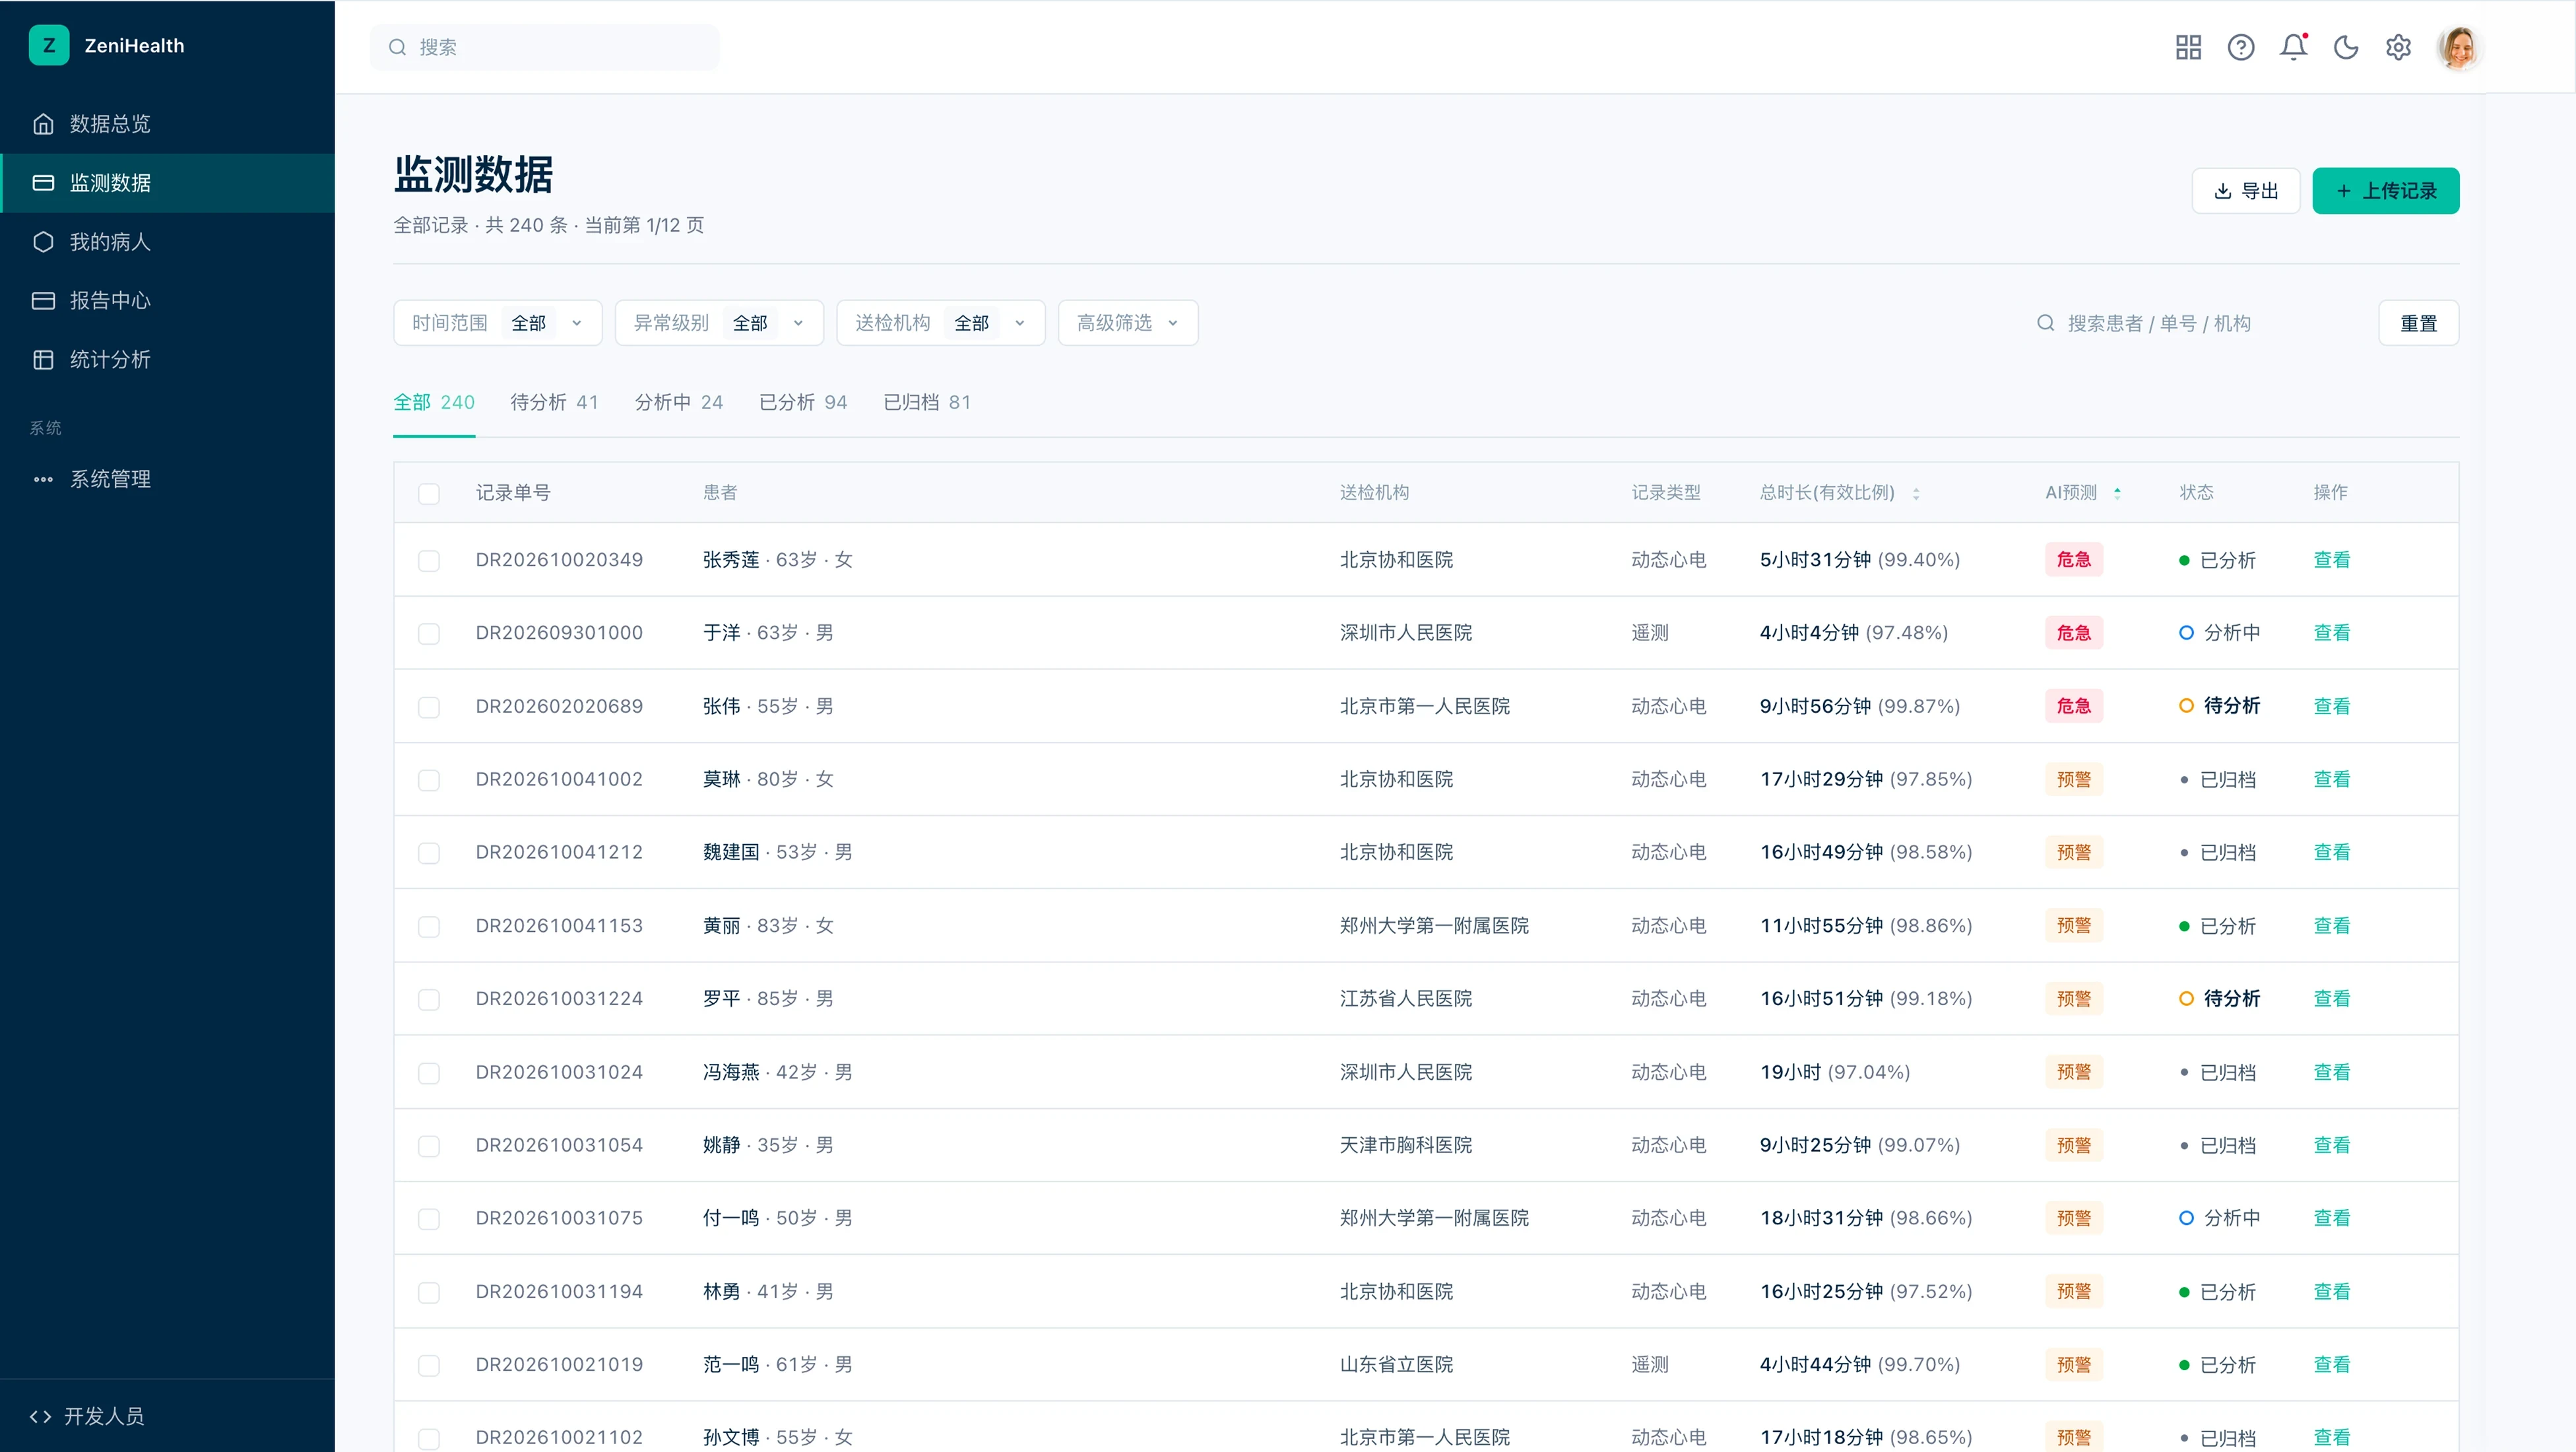Sort by the 总时长 column arrows
2576x1452 pixels.
pyautogui.click(x=1916, y=493)
